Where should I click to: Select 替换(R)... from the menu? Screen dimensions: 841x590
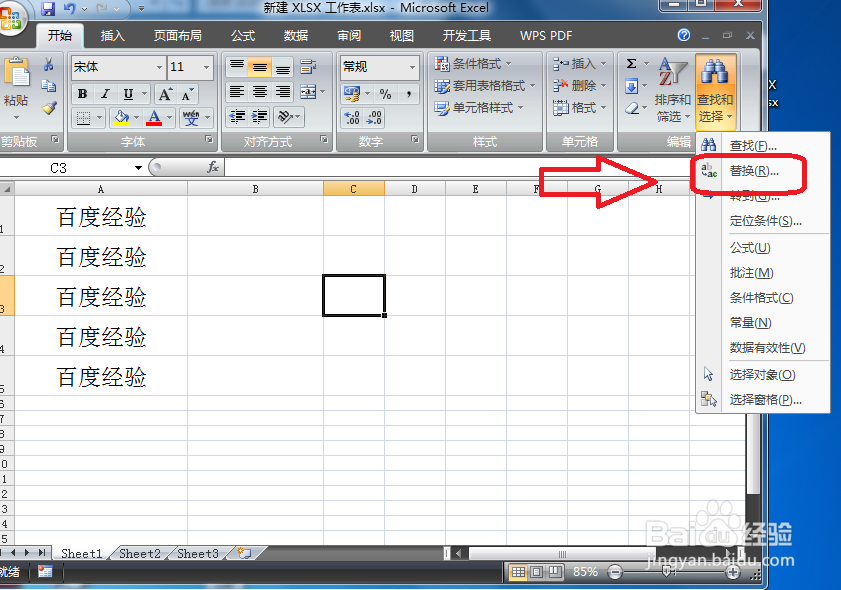click(763, 171)
